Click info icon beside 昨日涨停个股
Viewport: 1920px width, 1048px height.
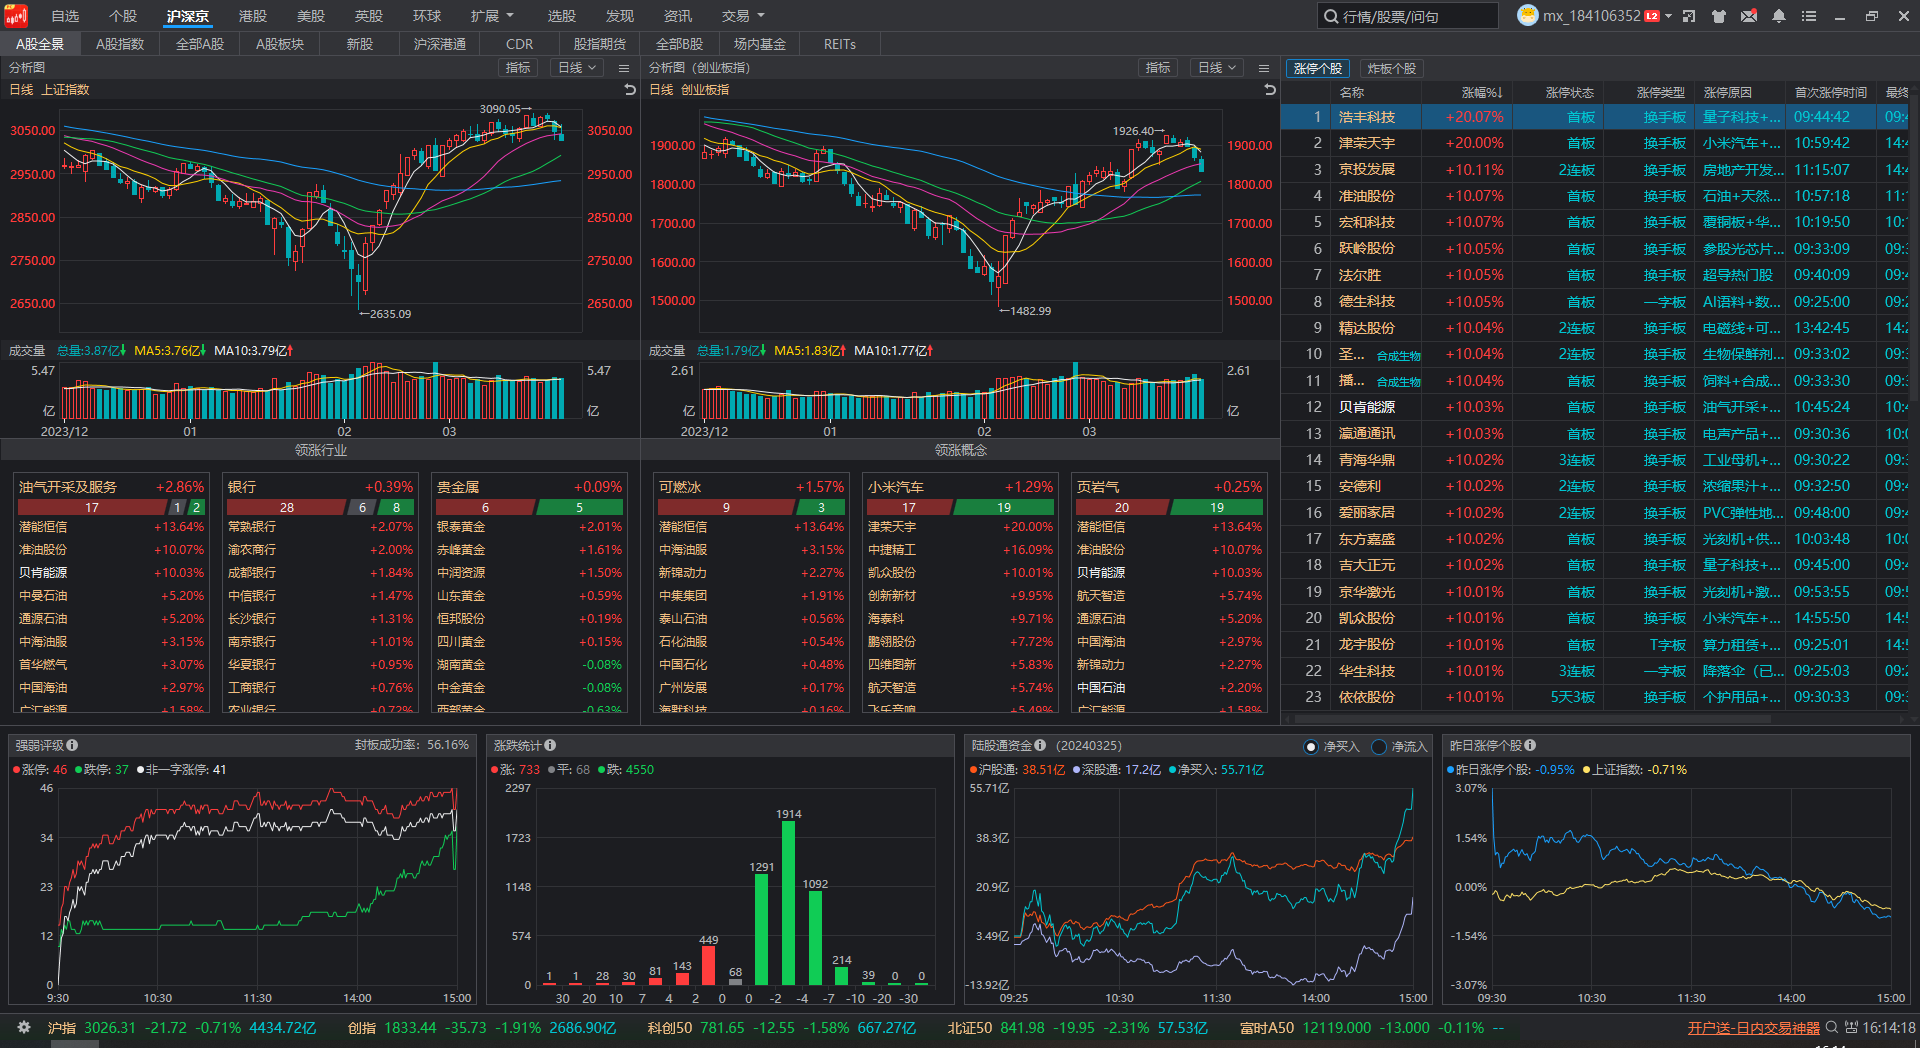click(1530, 745)
